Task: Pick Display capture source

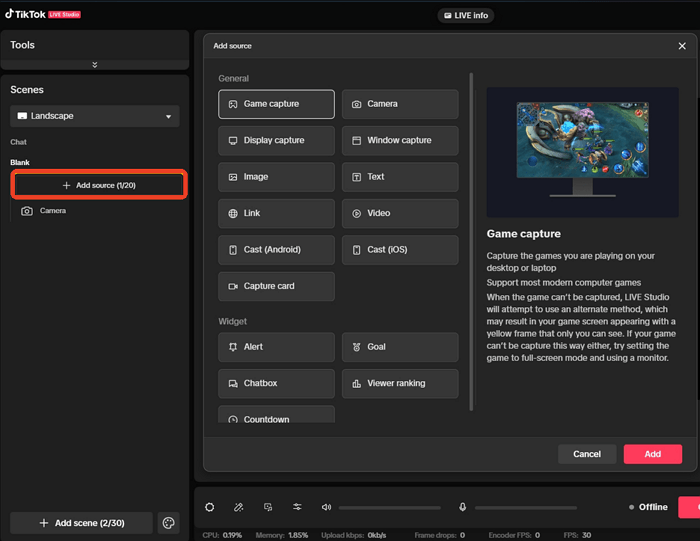Action: [x=276, y=141]
